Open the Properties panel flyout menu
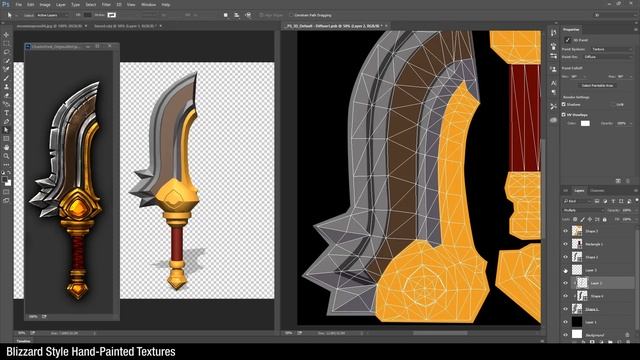Image resolution: width=640 pixels, height=360 pixels. [x=635, y=29]
